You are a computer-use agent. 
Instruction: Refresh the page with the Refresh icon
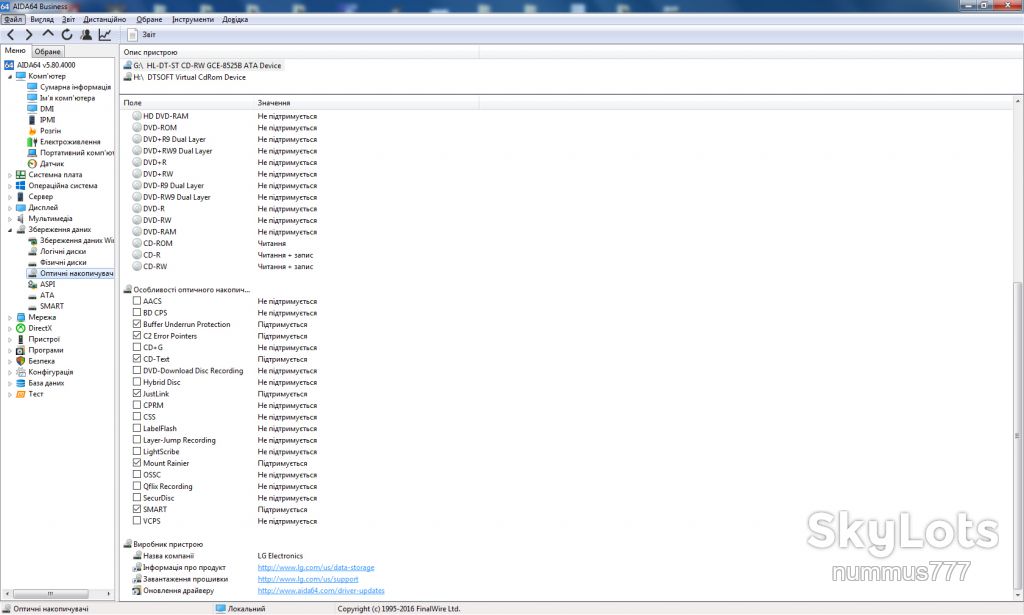(x=67, y=35)
